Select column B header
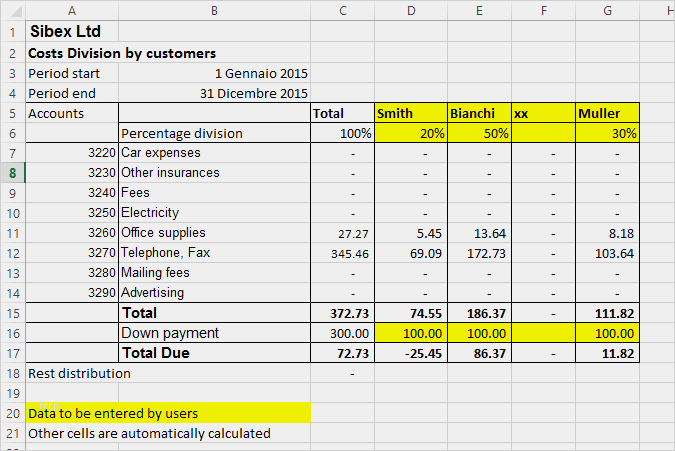This screenshot has height=451, width=675. click(x=214, y=10)
